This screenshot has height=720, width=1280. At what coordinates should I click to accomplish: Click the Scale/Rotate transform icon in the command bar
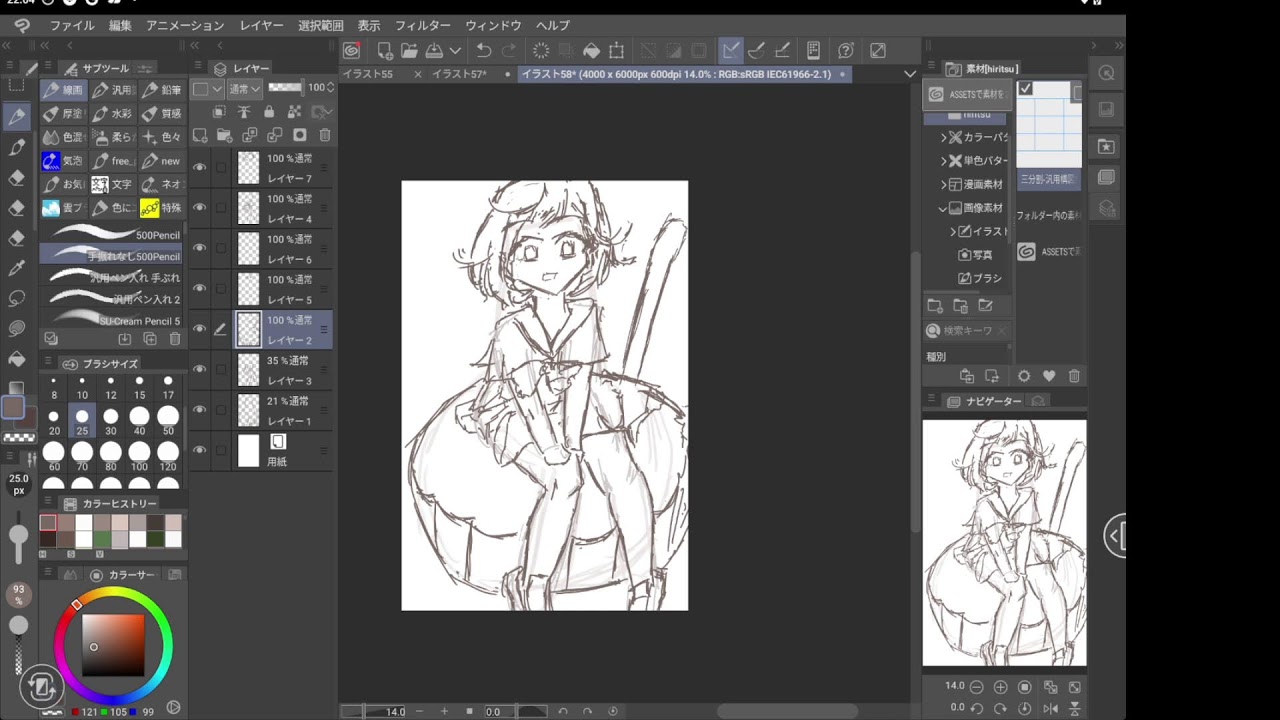(x=617, y=50)
